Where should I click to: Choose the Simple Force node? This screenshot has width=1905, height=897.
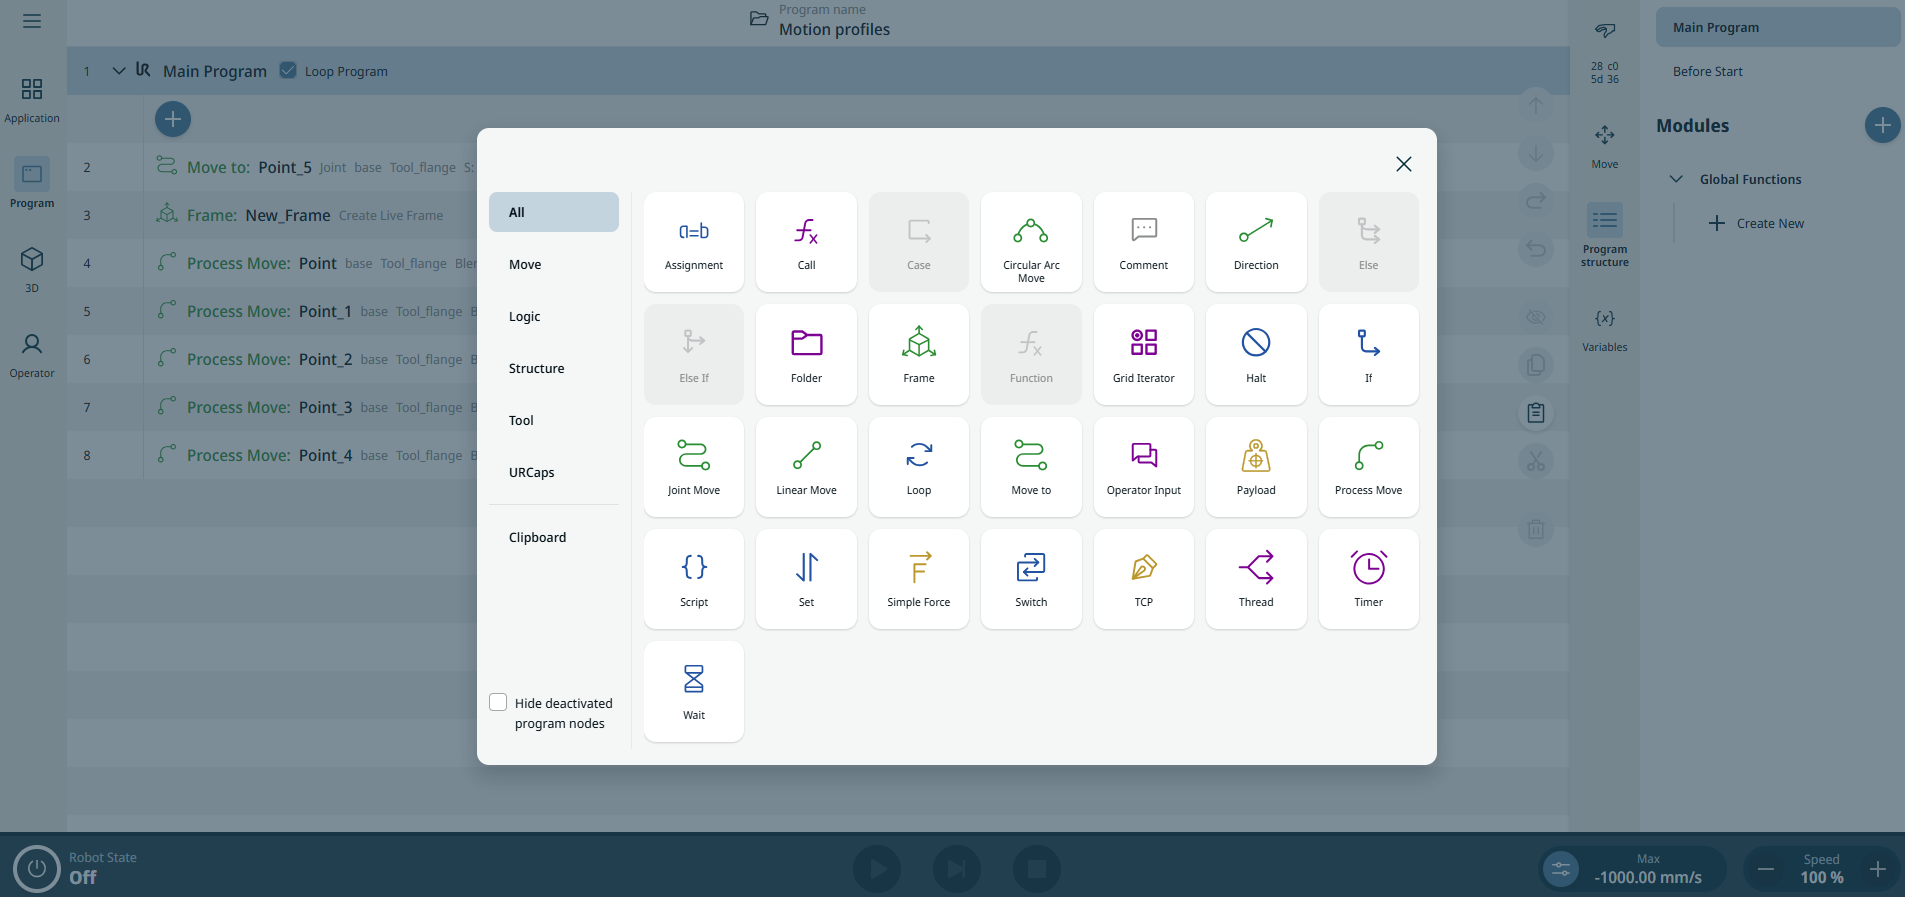pos(918,579)
